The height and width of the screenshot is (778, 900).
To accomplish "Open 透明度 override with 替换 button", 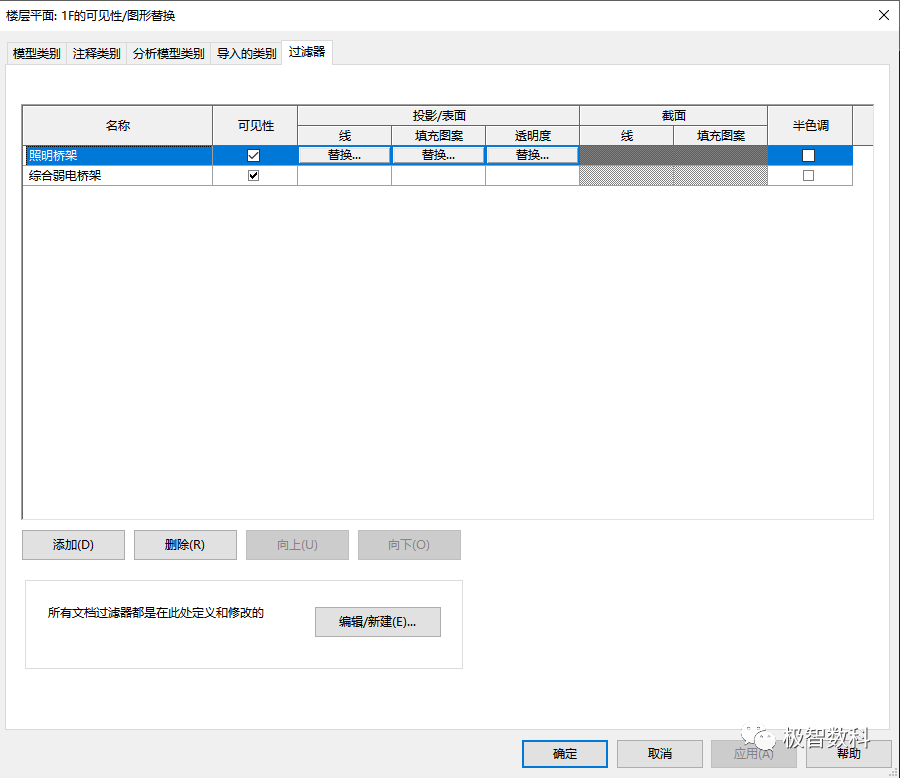I will (x=531, y=155).
